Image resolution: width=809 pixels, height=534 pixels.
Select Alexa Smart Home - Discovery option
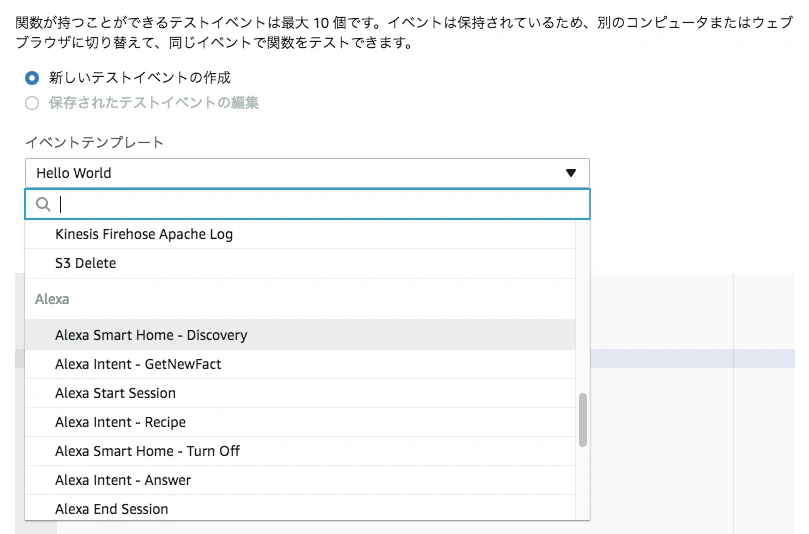[x=300, y=335]
